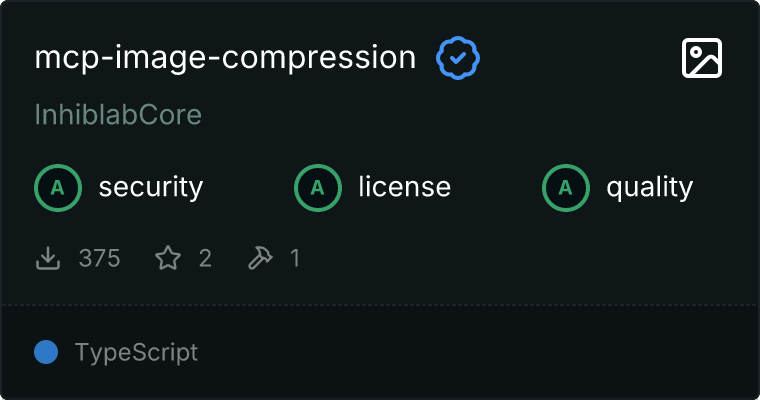The image size is (760, 400).
Task: Click the star outline icon
Action: (x=168, y=259)
